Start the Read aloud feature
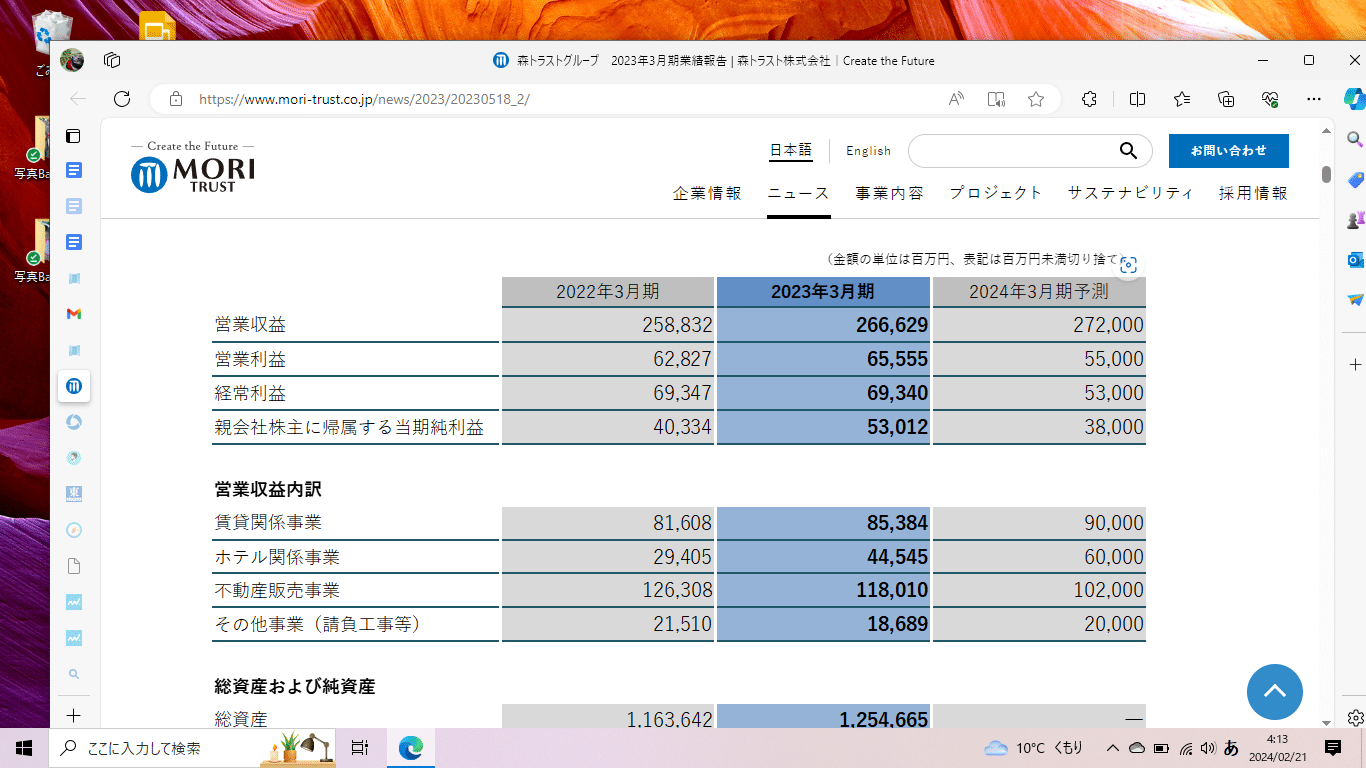1366x768 pixels. (x=957, y=99)
